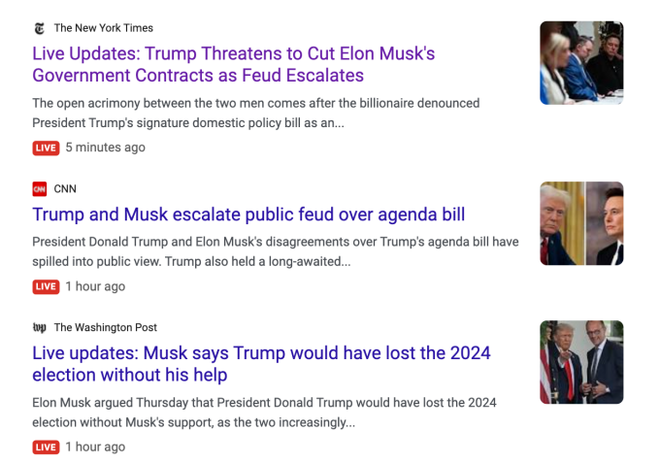Click the LIVE badge under the Washington Post article
The height and width of the screenshot is (463, 660).
point(46,447)
